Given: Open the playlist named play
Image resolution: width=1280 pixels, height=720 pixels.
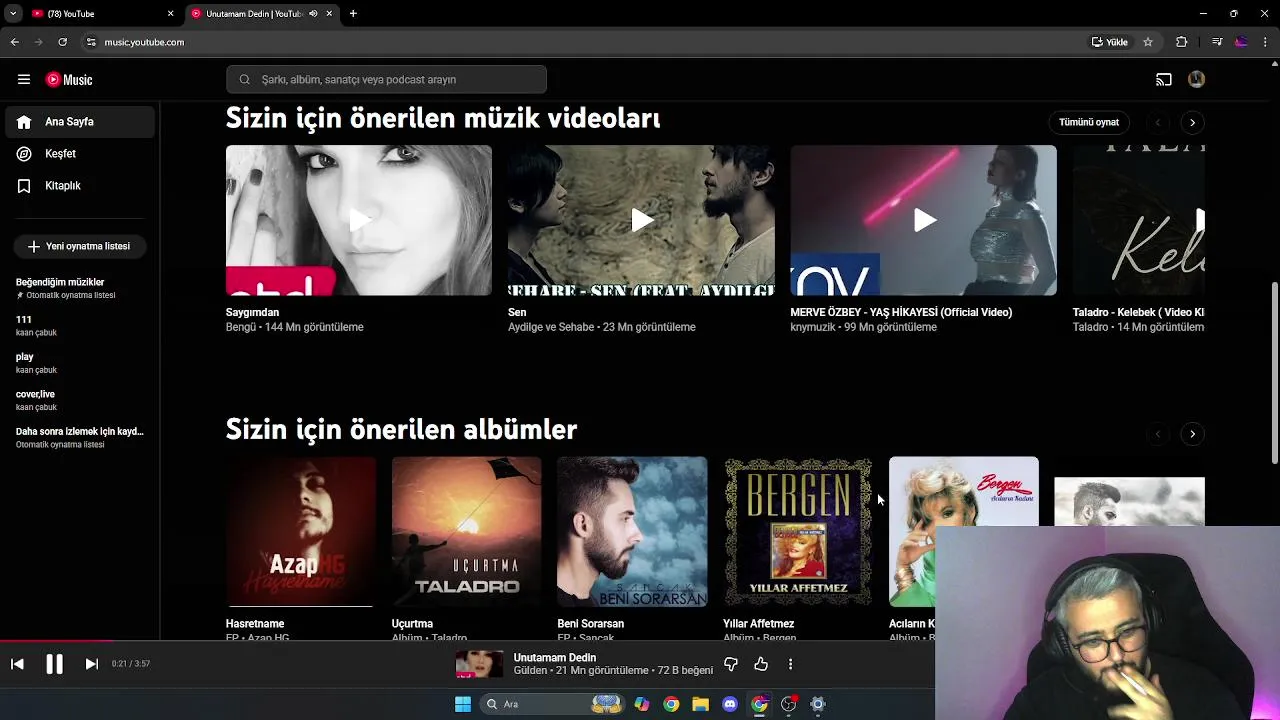Looking at the screenshot, I should (80, 363).
